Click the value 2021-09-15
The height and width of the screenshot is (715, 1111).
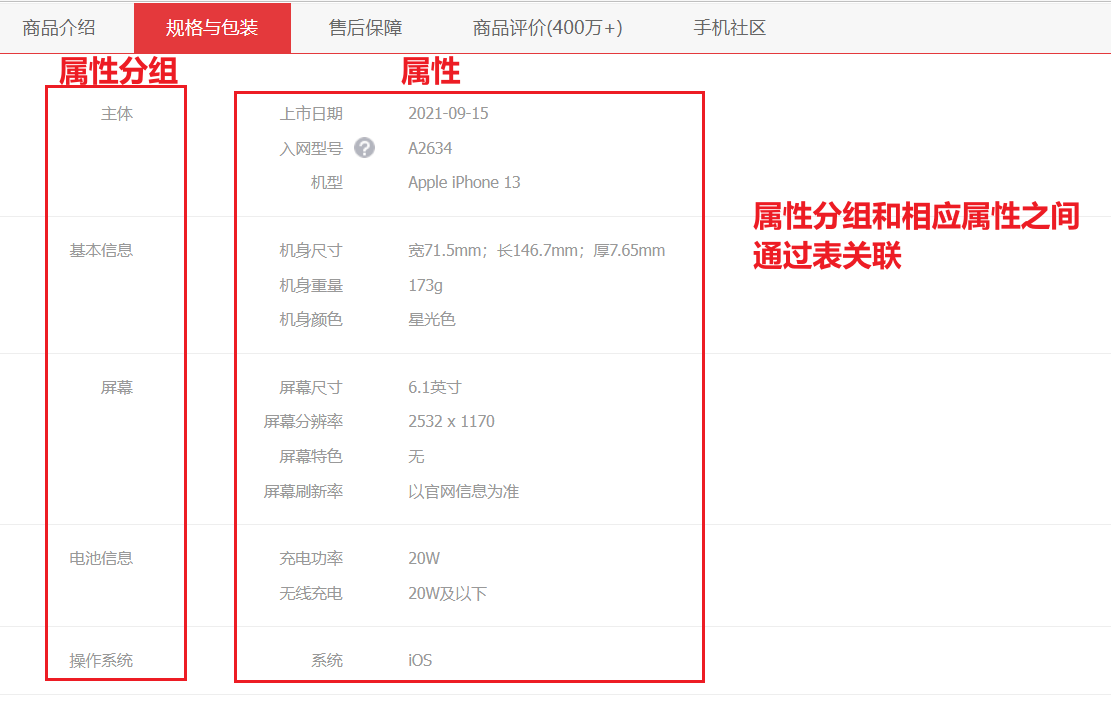[x=449, y=113]
